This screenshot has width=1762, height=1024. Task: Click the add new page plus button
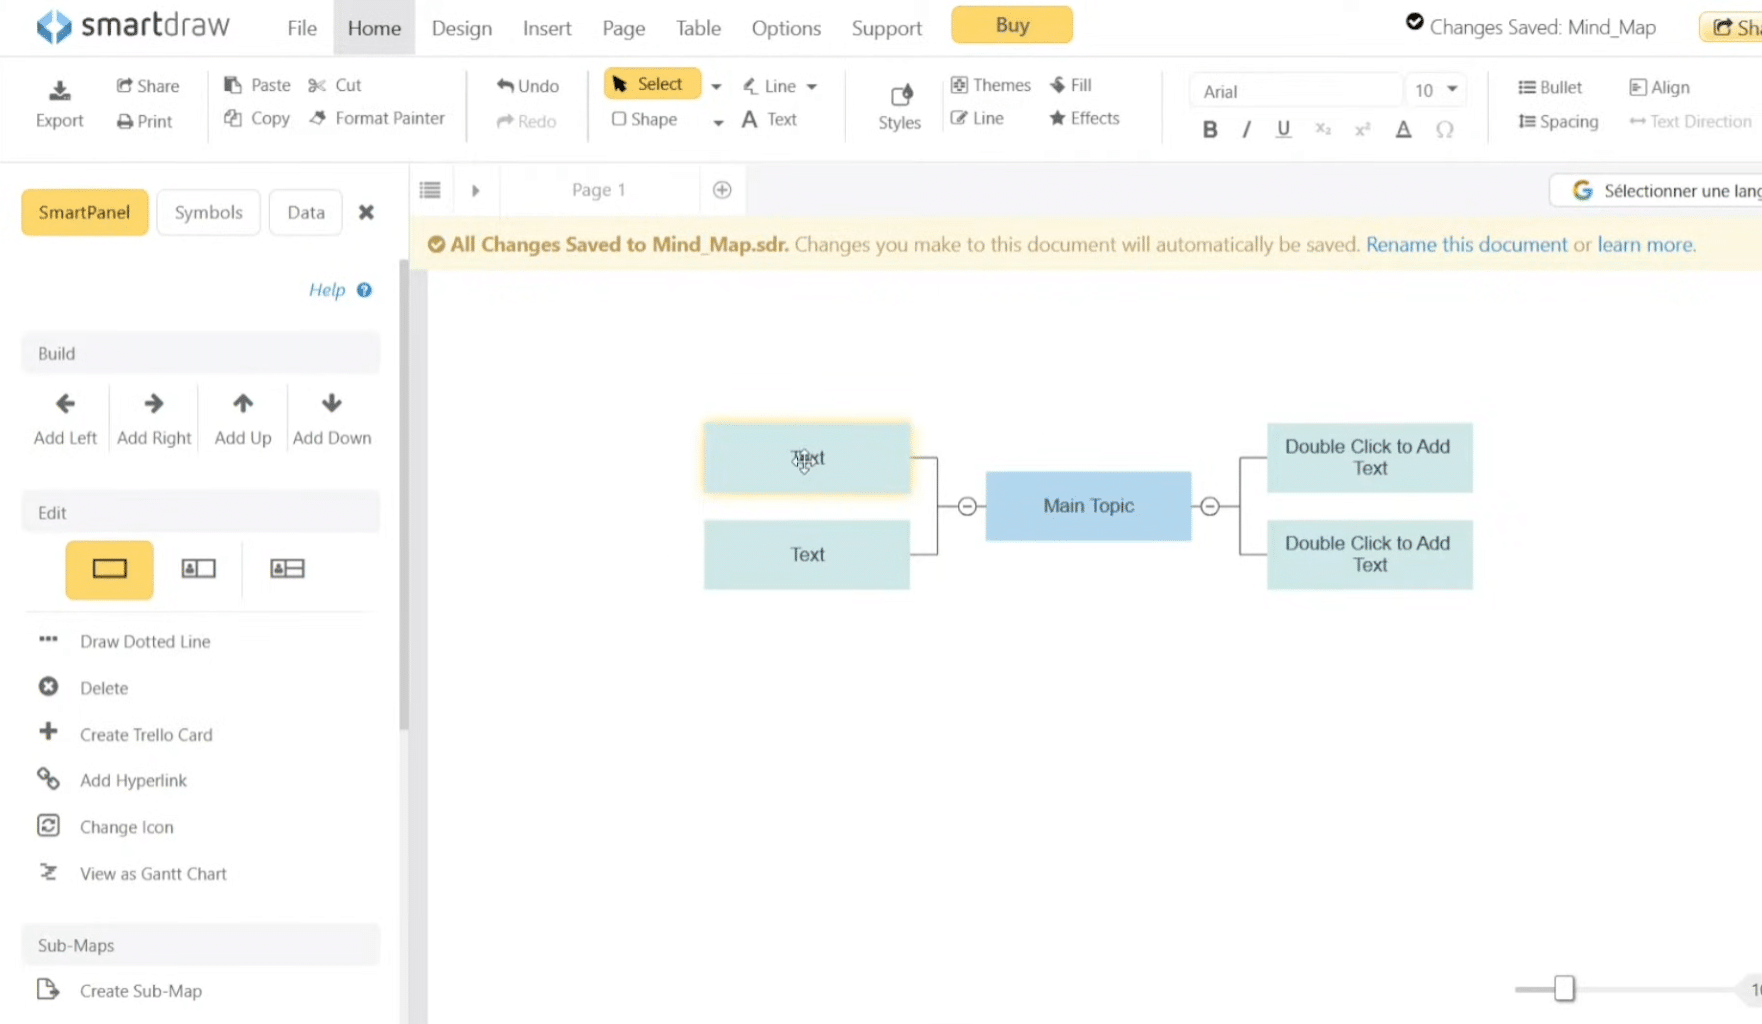pos(722,189)
